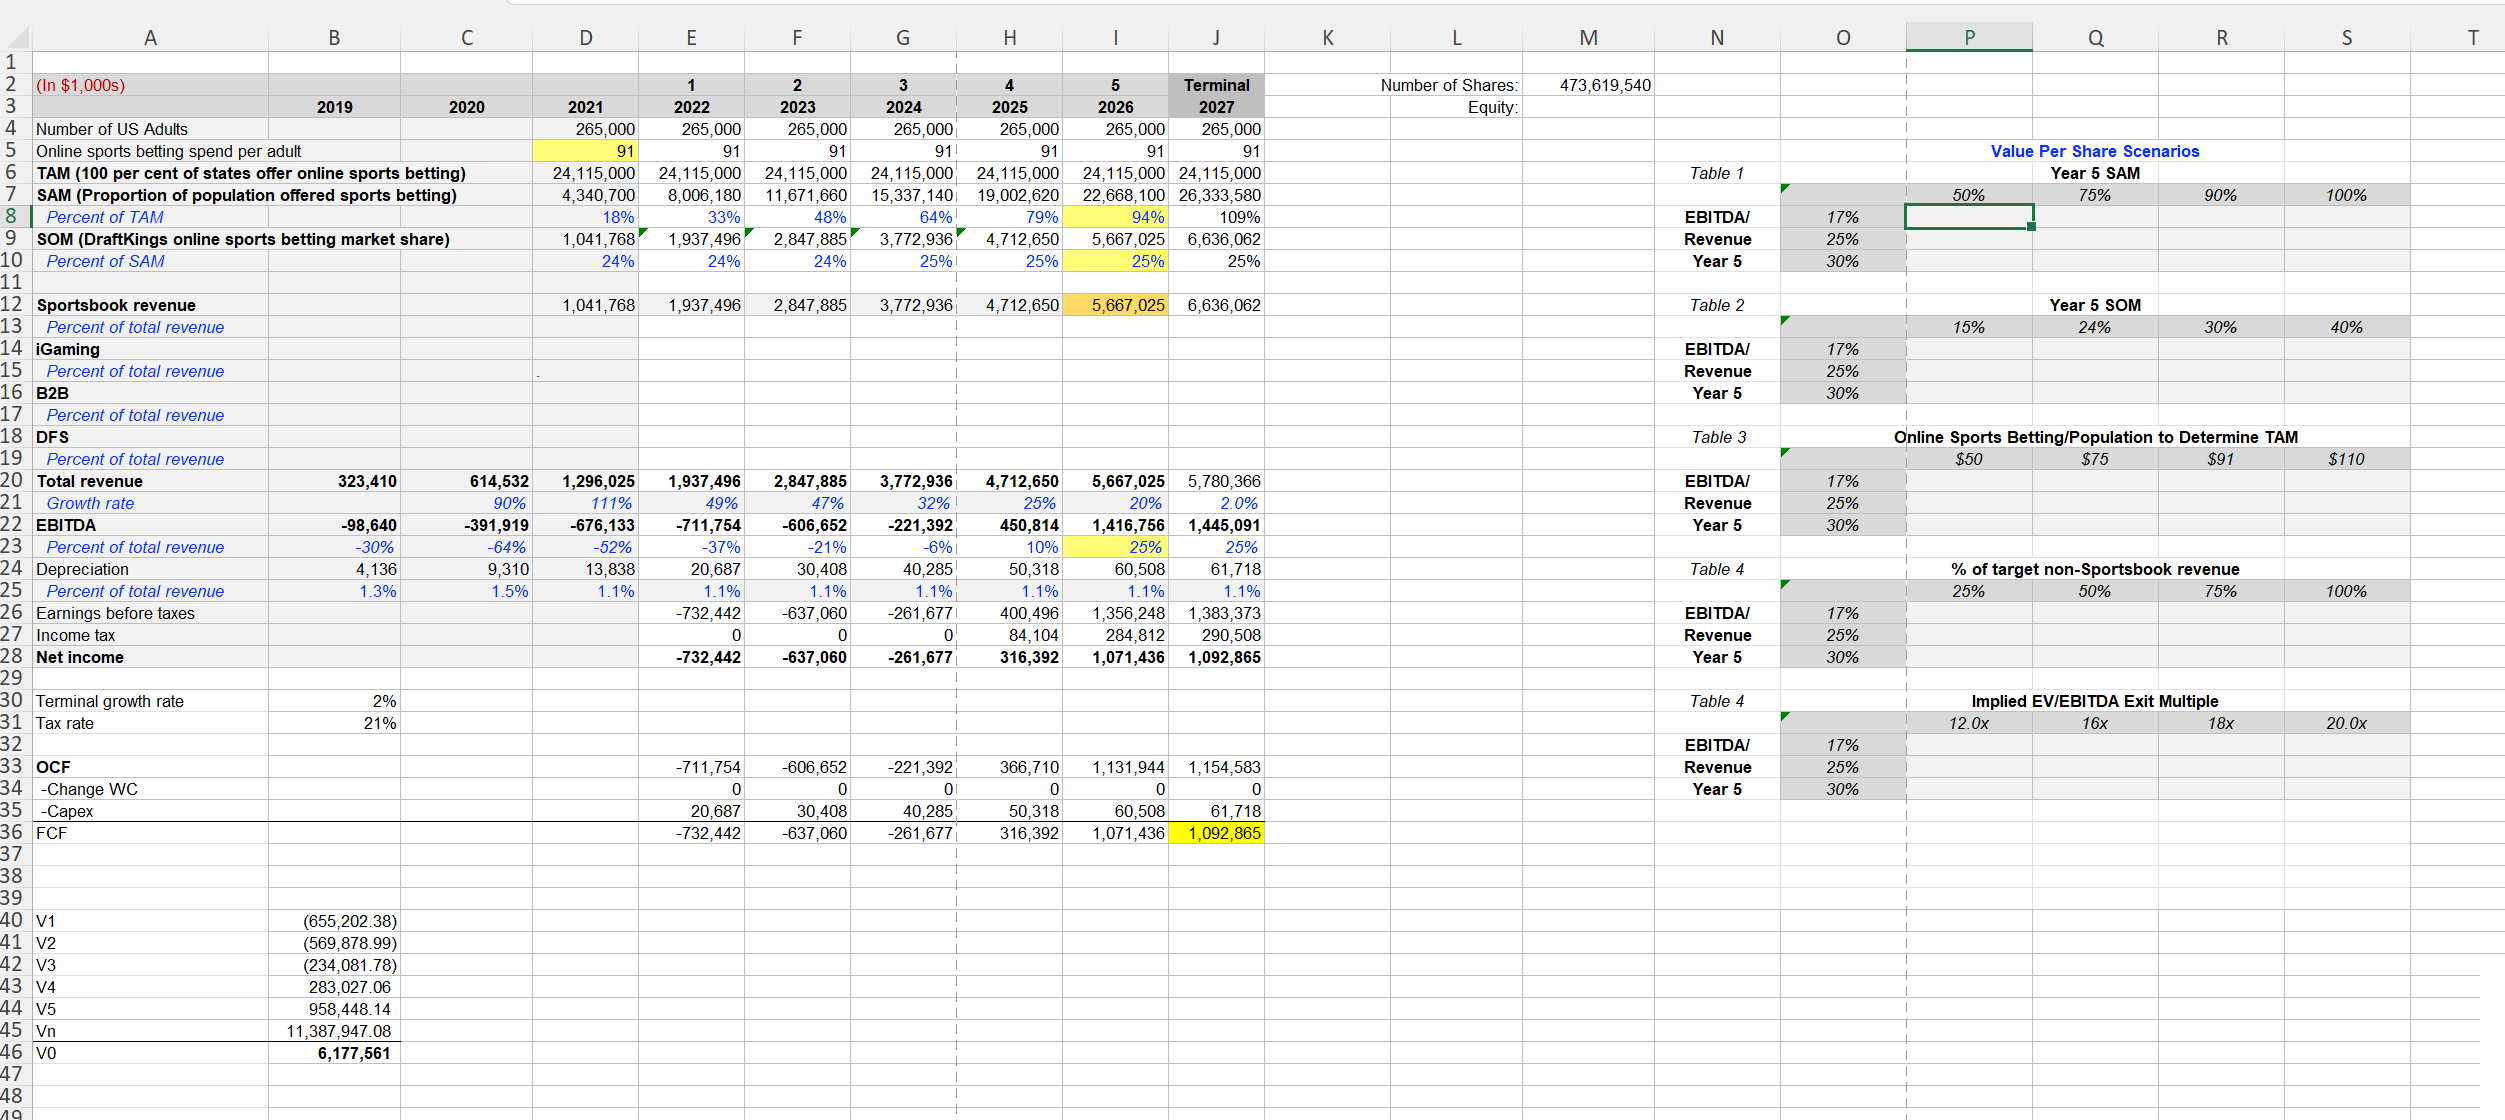This screenshot has width=2505, height=1120.
Task: Click the row 8 header
Action: point(12,217)
